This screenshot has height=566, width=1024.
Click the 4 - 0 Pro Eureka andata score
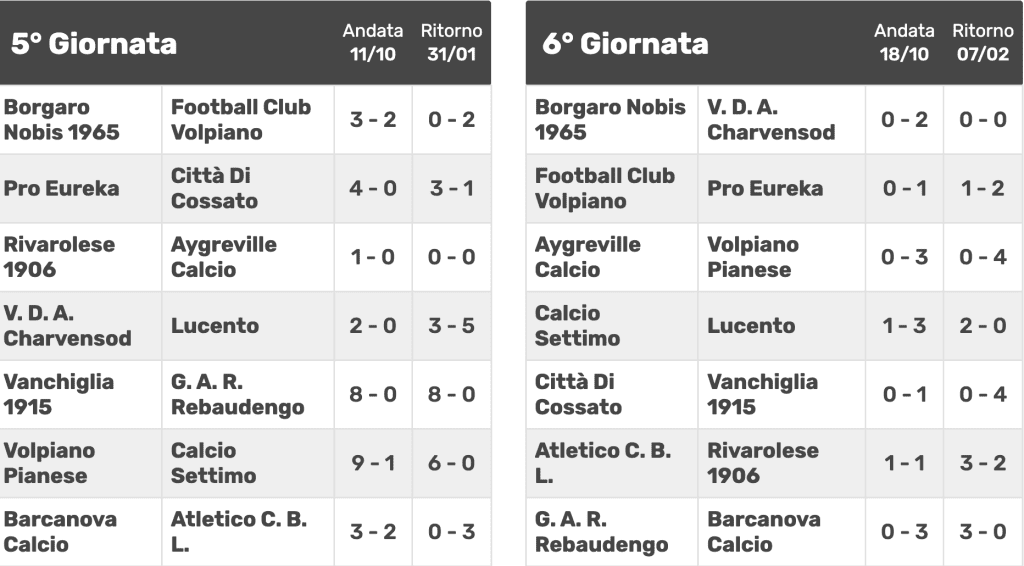click(x=373, y=189)
